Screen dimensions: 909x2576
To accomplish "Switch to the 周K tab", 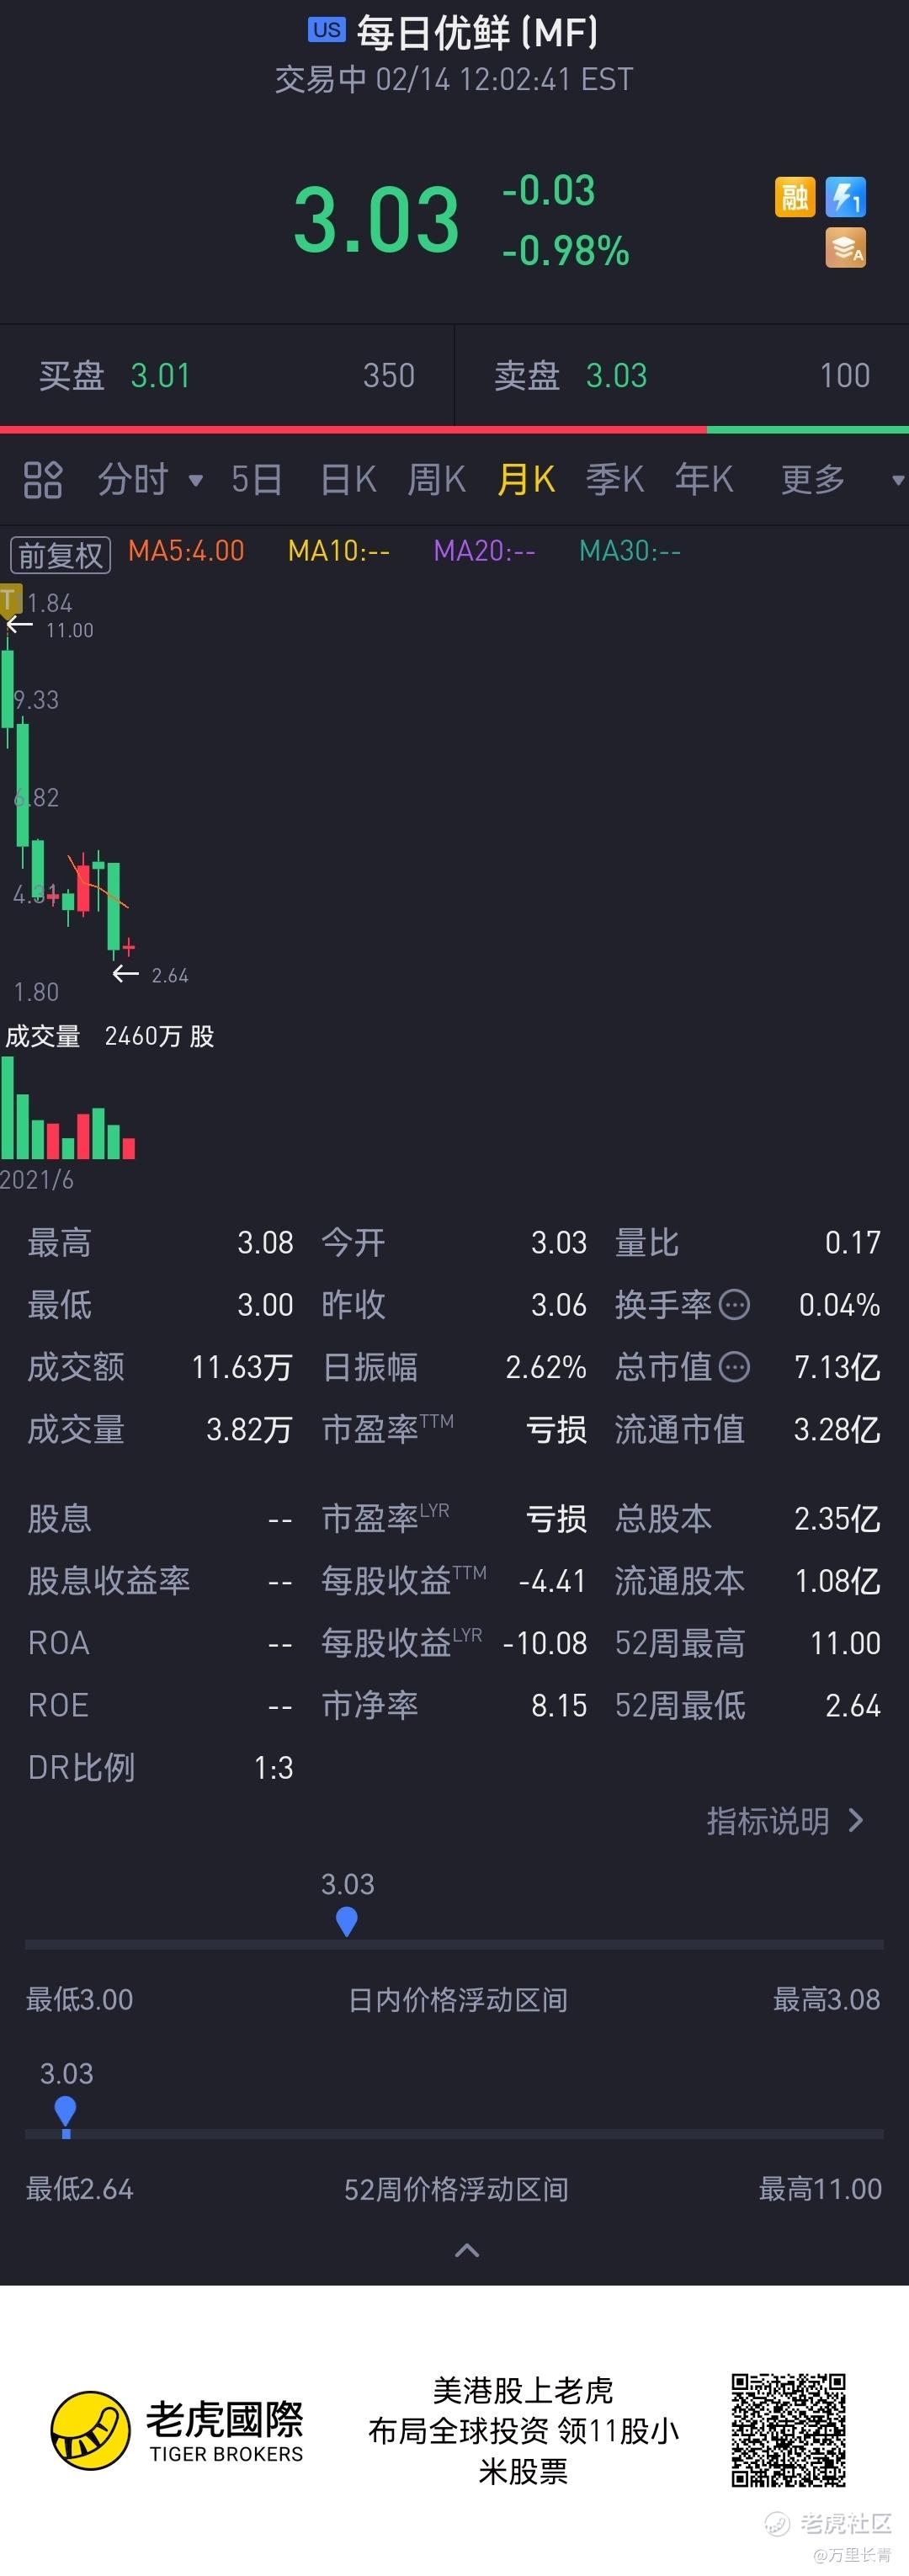I will 437,480.
